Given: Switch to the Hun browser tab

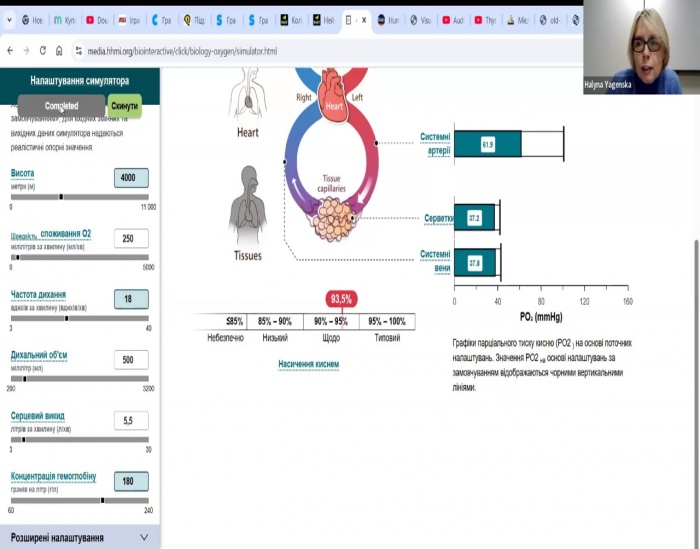Looking at the screenshot, I should (388, 20).
